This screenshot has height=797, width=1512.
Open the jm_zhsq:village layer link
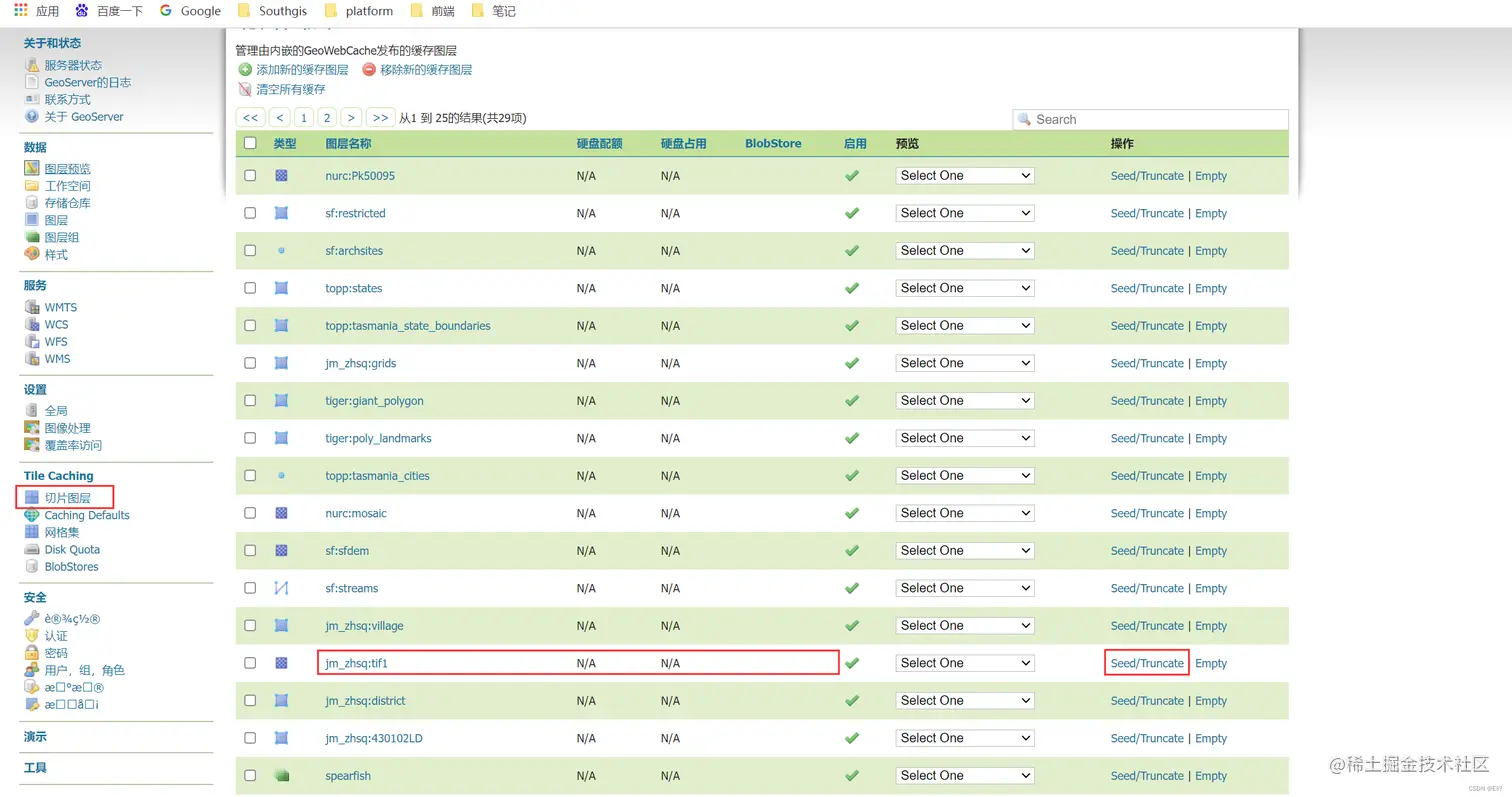pyautogui.click(x=364, y=626)
